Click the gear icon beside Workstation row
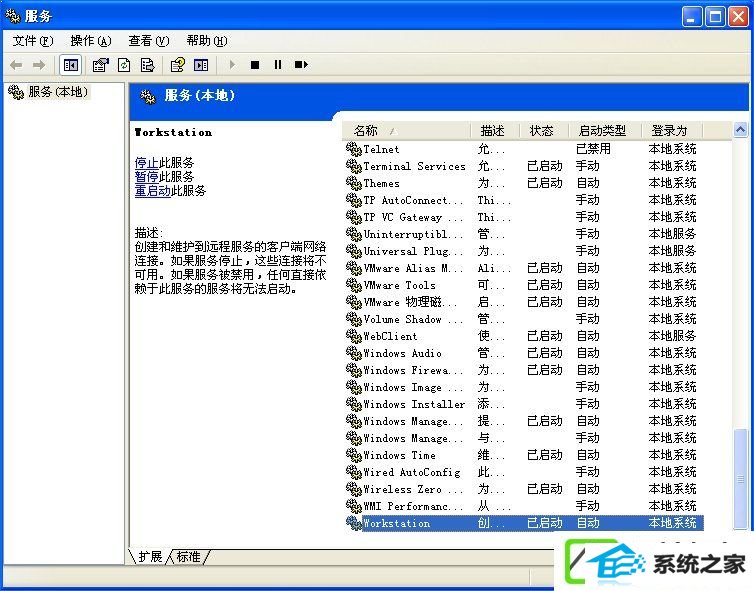Screen dimensions: 754x591 (353, 523)
